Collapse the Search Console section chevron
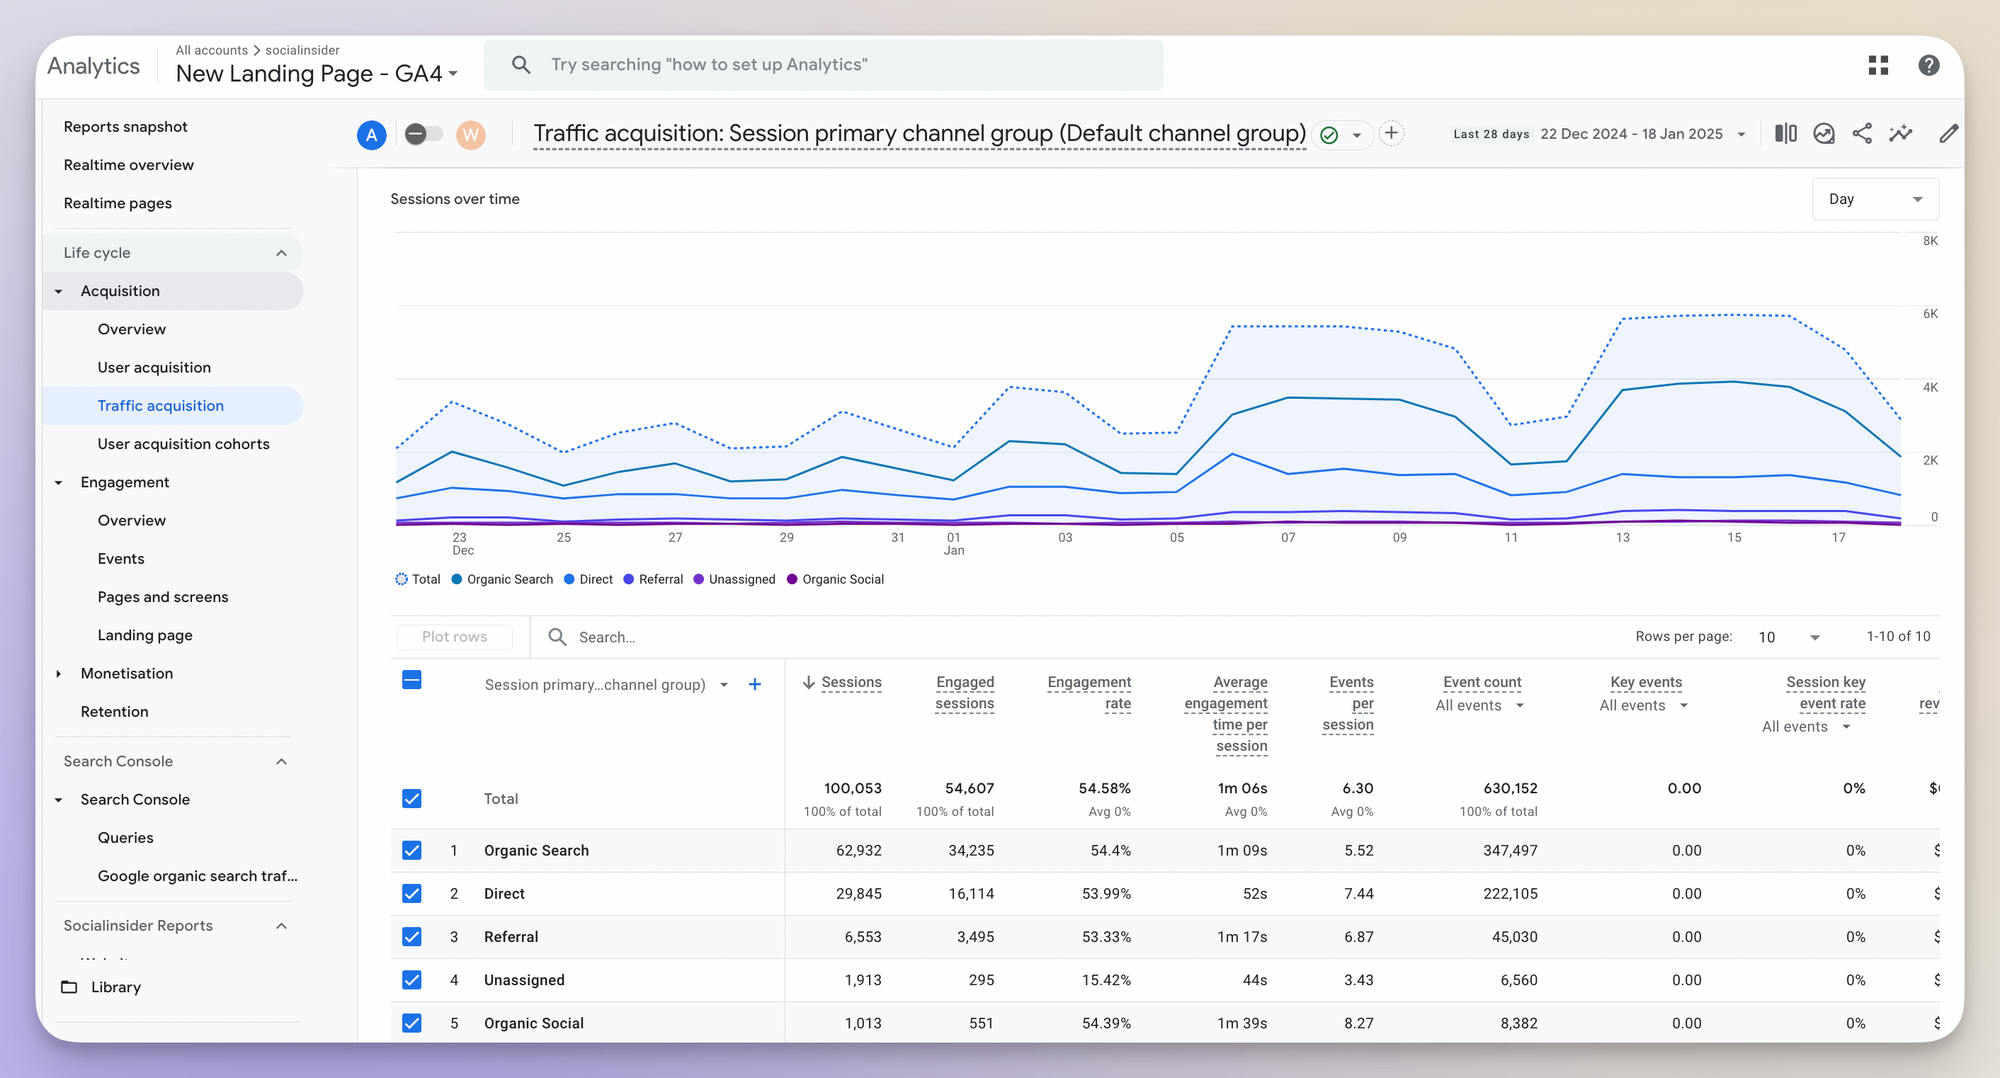Viewport: 2000px width, 1078px height. [x=282, y=762]
